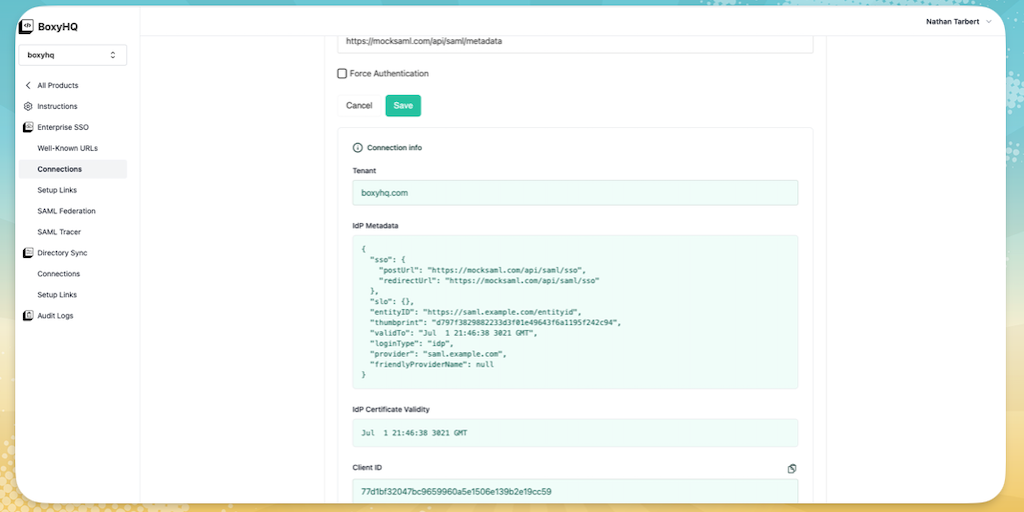Click the BoxyHQ logo icon
Image resolution: width=1024 pixels, height=512 pixels.
pyautogui.click(x=27, y=27)
